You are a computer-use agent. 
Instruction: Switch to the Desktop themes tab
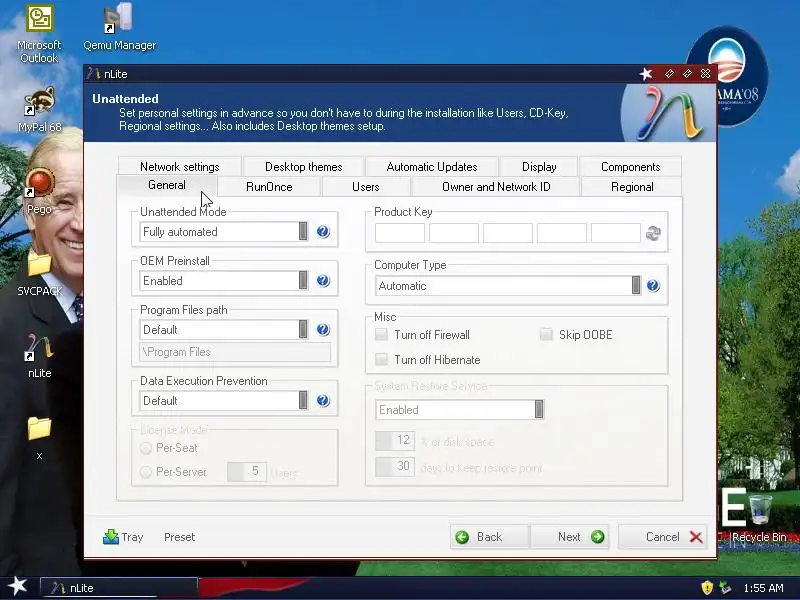[x=304, y=166]
